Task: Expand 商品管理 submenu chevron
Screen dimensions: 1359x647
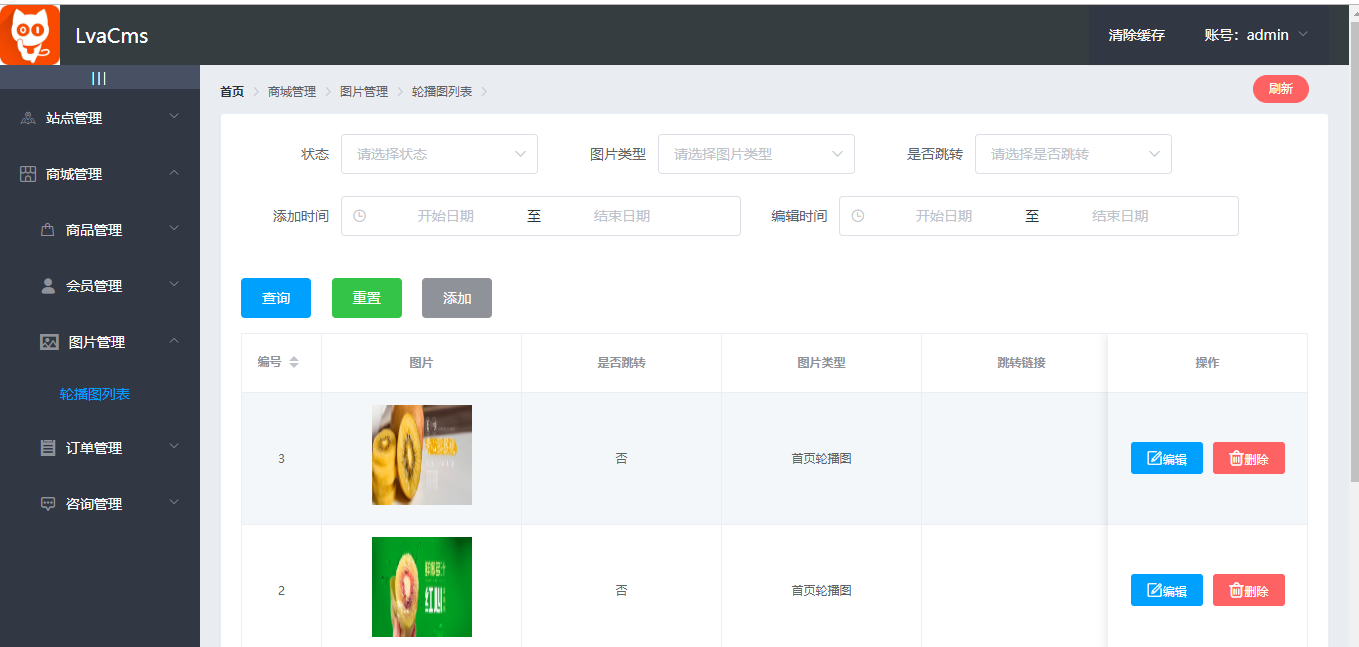Action: (x=174, y=229)
